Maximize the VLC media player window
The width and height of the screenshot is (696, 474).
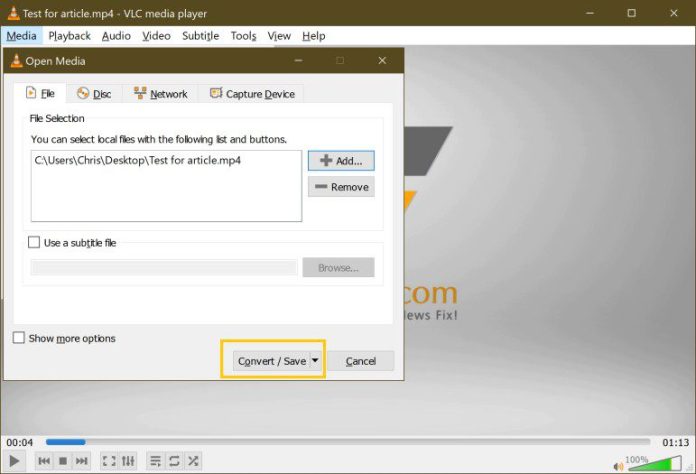[631, 13]
